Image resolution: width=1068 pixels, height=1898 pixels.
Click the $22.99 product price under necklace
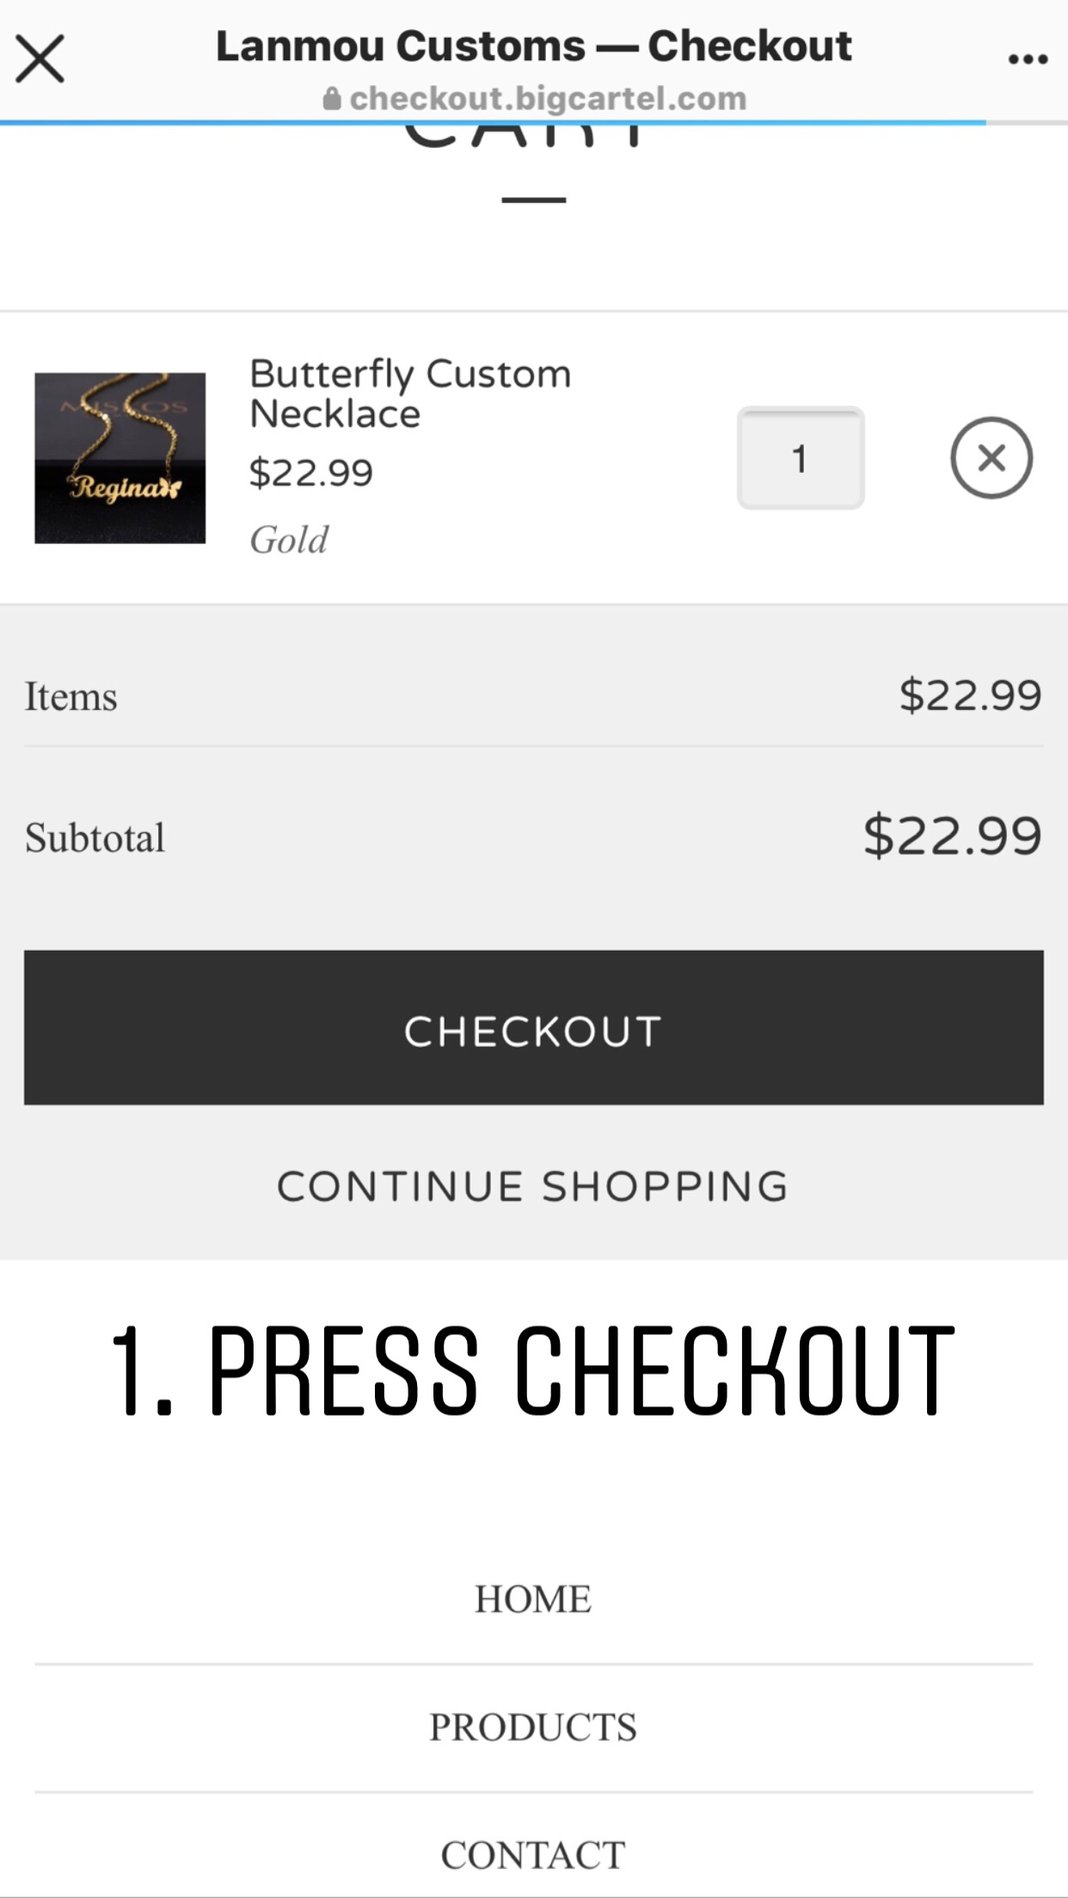pyautogui.click(x=311, y=473)
